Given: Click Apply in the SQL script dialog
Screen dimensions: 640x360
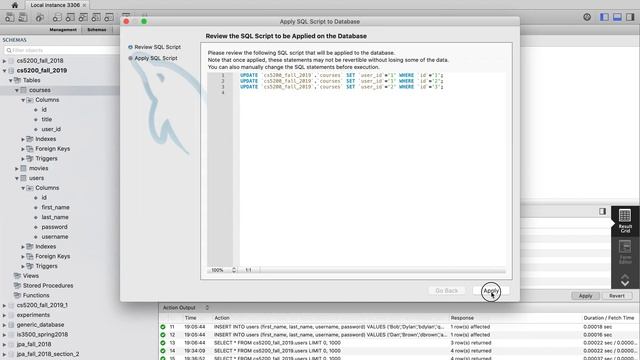Looking at the screenshot, I should (x=491, y=291).
